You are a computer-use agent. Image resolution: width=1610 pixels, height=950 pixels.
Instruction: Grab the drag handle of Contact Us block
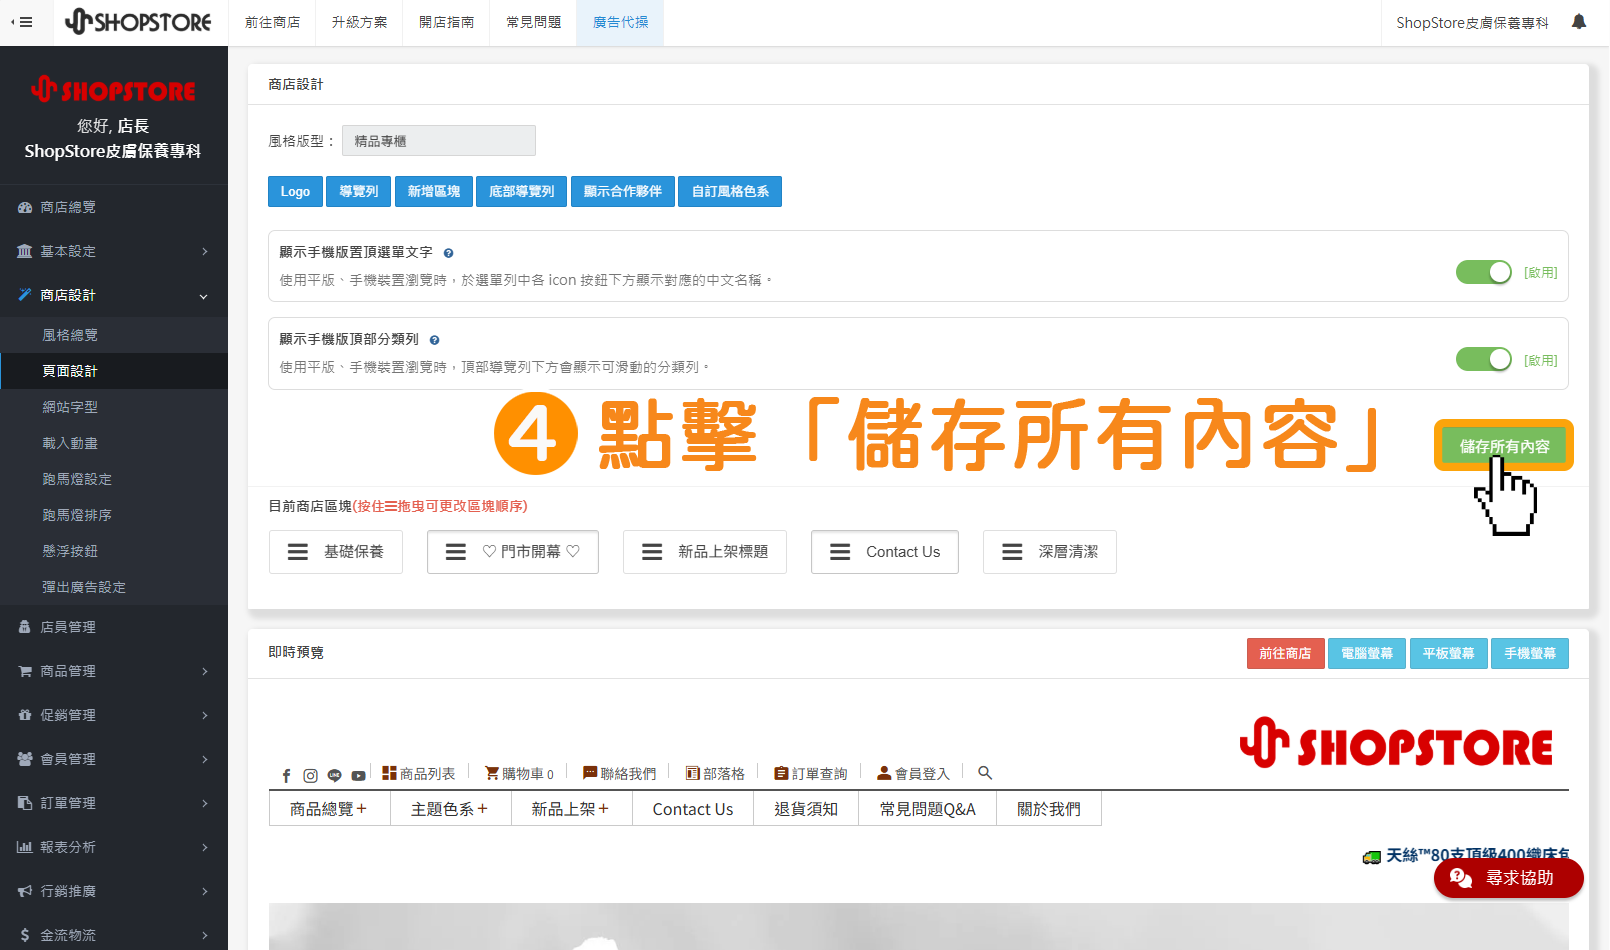[840, 552]
